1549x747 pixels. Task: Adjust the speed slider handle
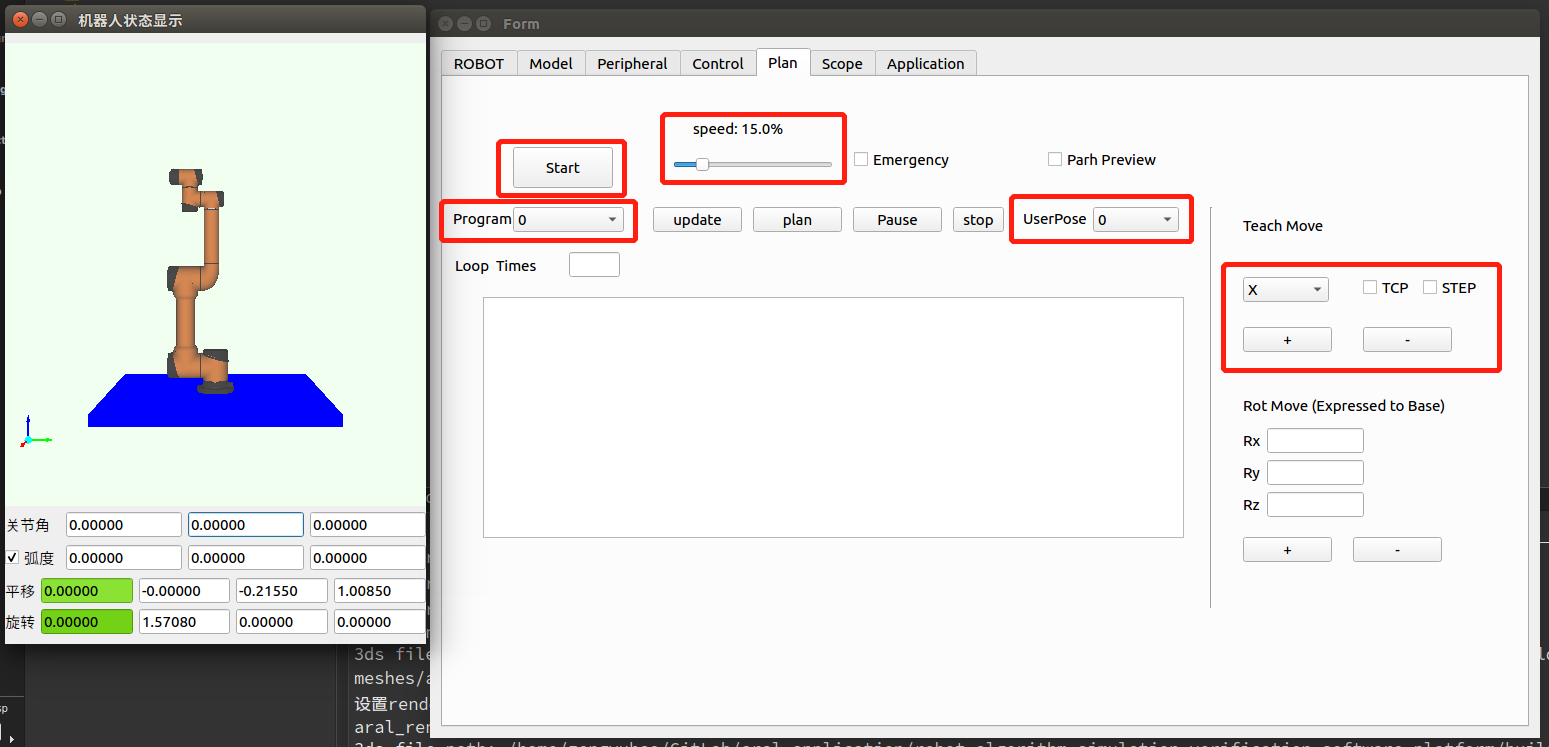coord(702,164)
